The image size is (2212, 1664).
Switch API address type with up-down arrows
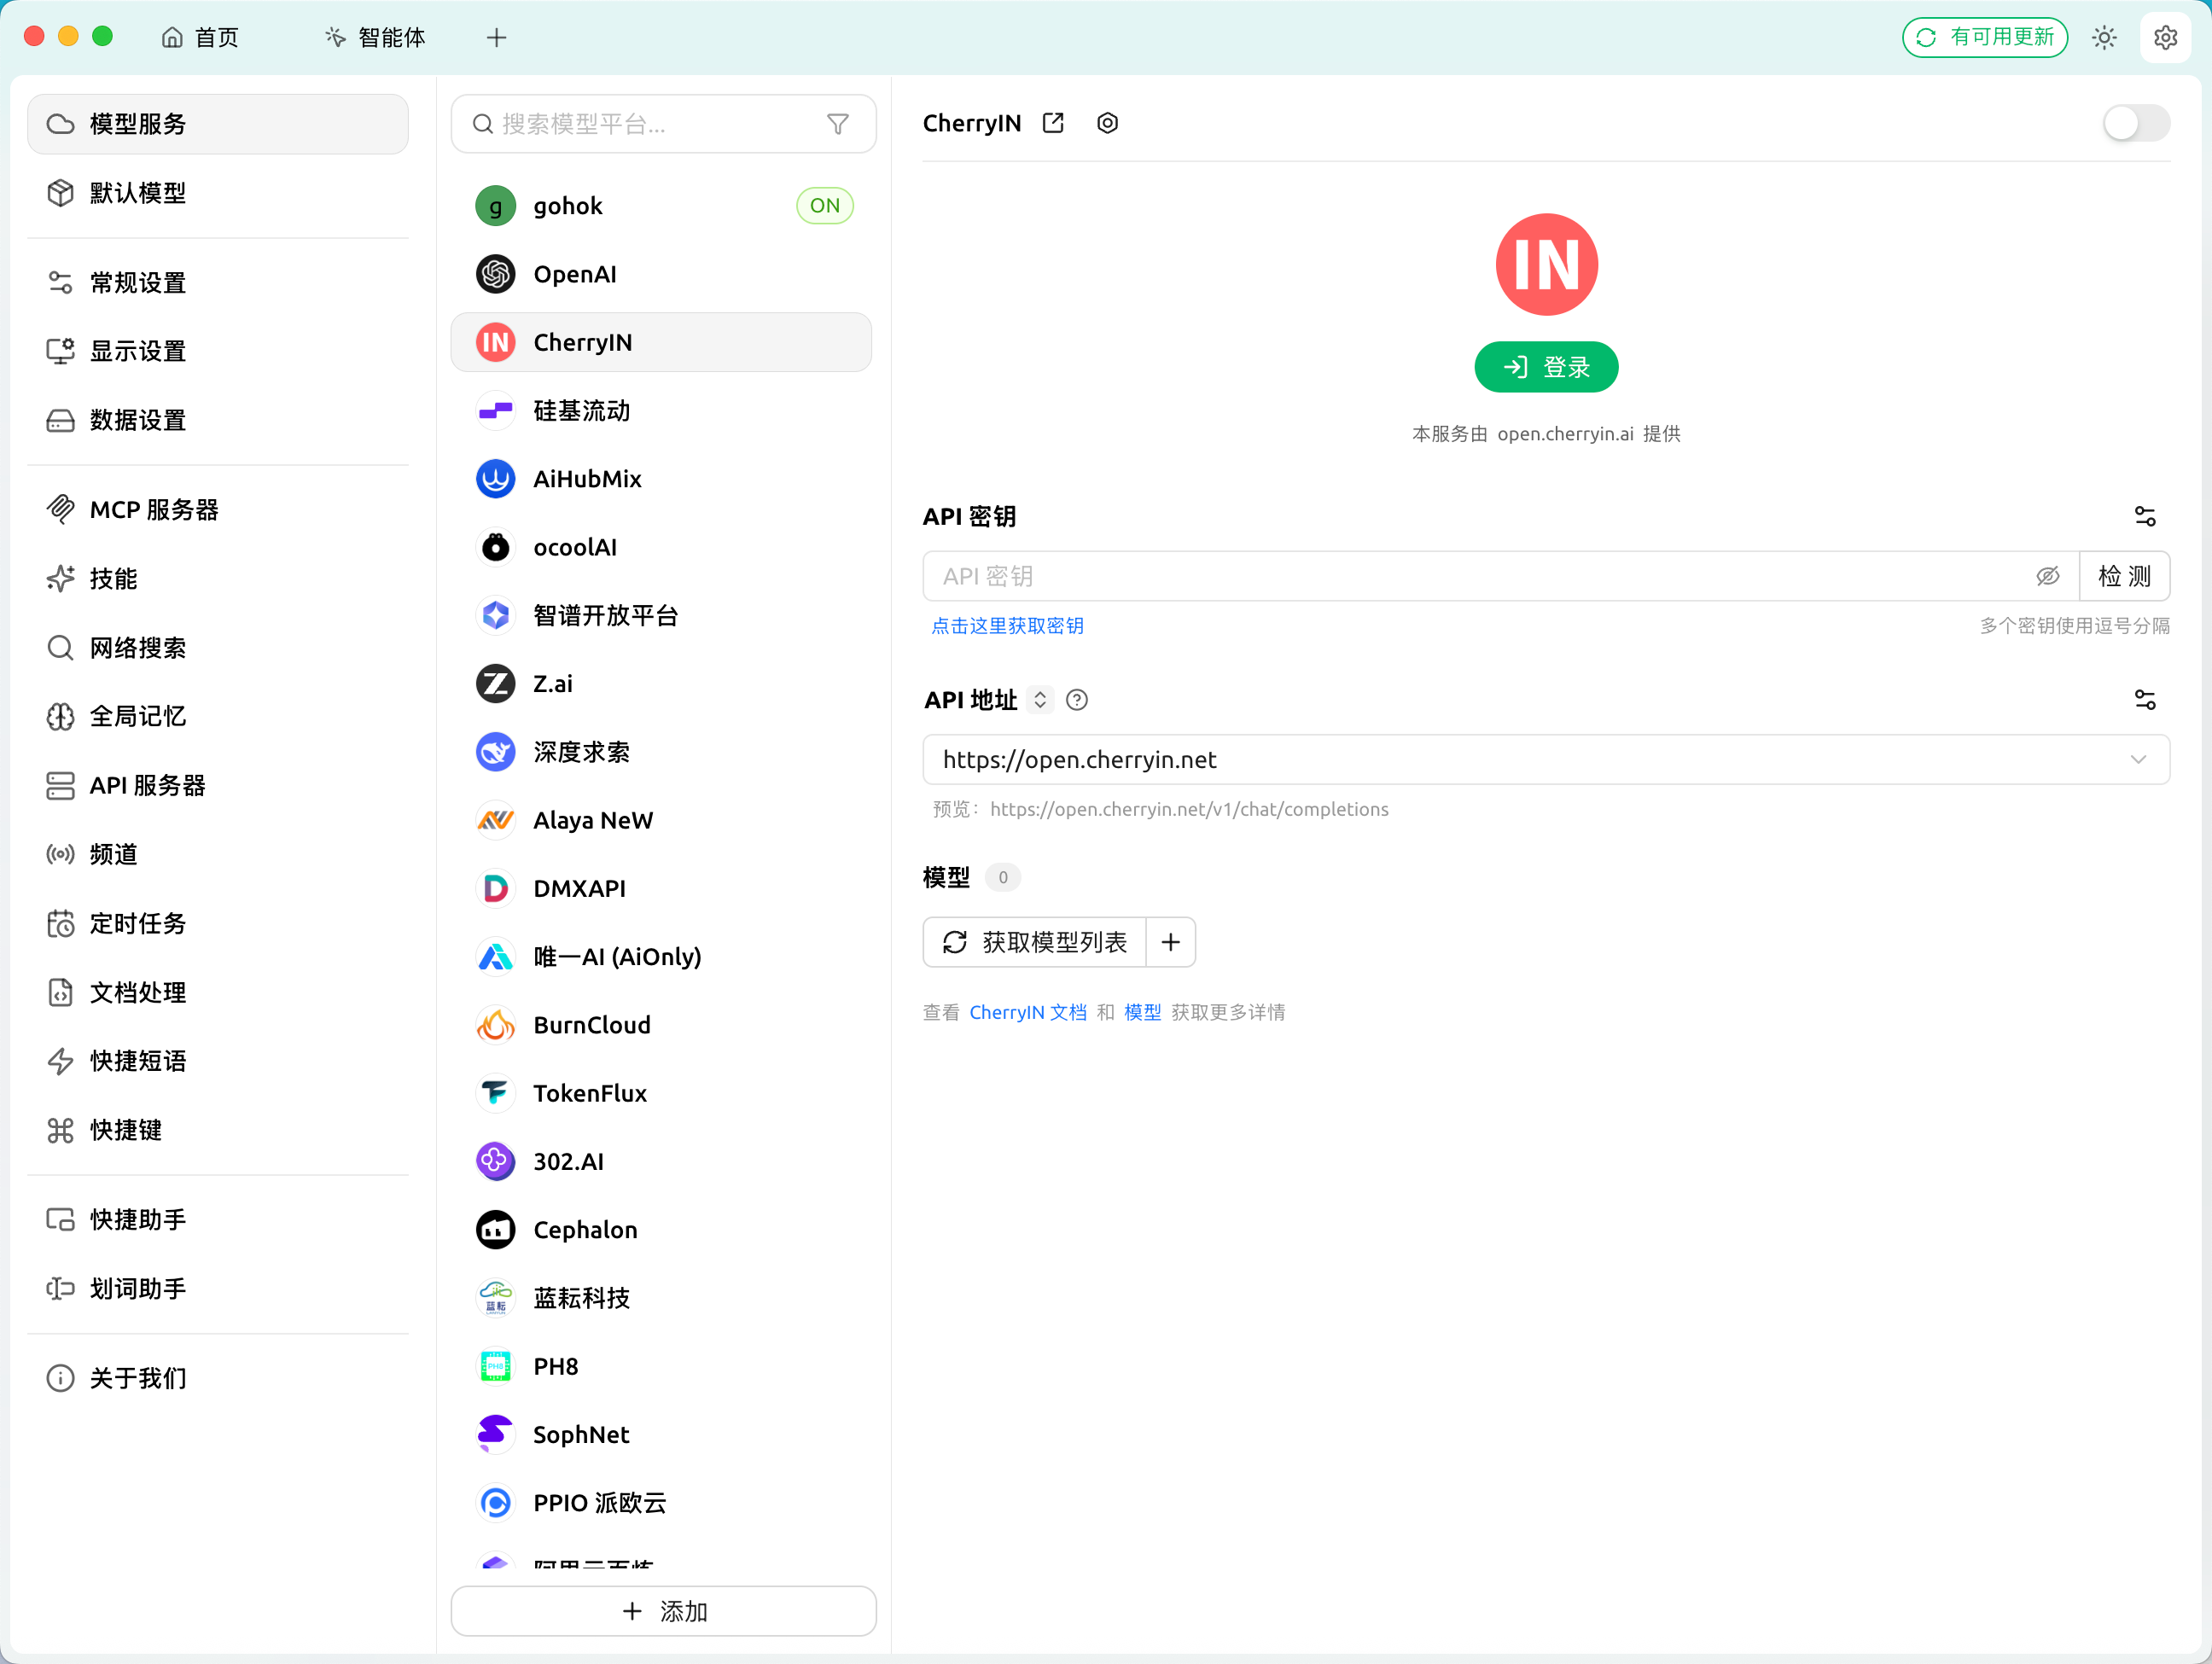(1040, 700)
